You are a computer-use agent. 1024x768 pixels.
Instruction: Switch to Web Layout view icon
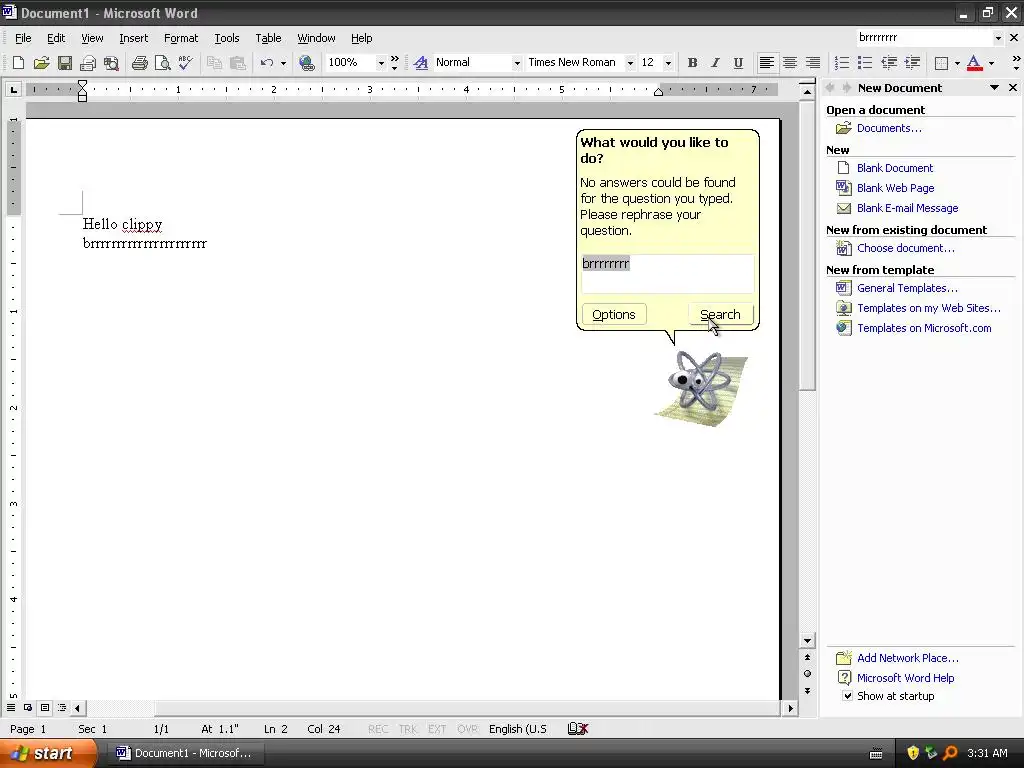point(28,707)
